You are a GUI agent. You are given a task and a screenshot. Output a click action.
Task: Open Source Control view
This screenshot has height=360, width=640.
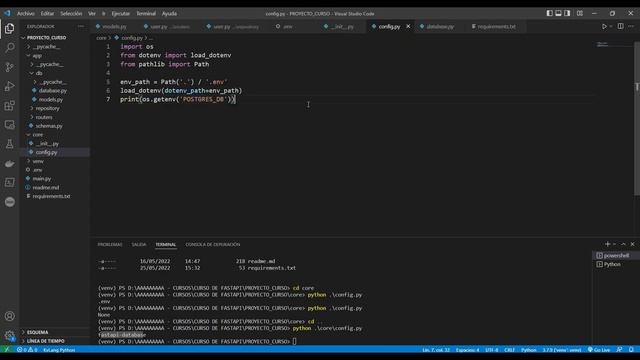[x=9, y=67]
